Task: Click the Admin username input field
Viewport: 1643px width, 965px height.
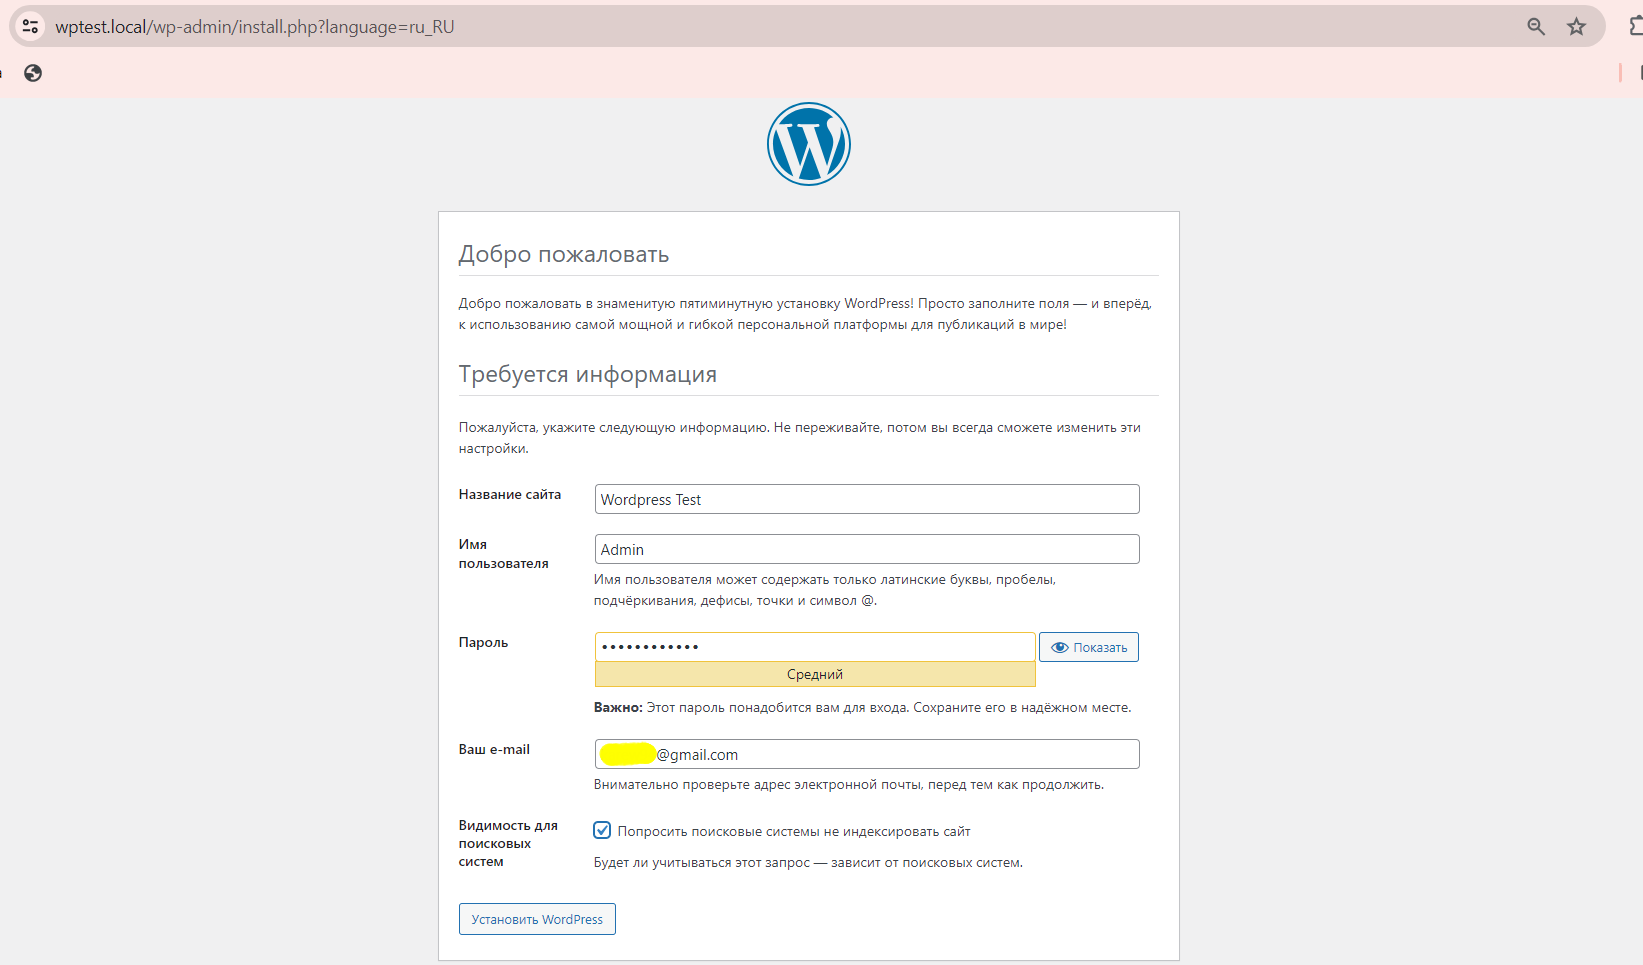Action: coord(867,549)
